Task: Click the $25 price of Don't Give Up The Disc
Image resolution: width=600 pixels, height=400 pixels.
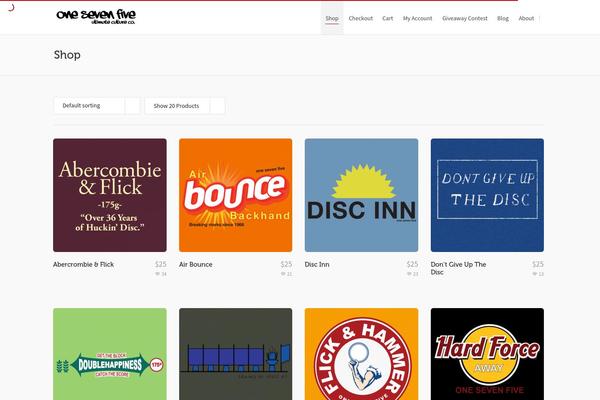Action: (x=538, y=264)
